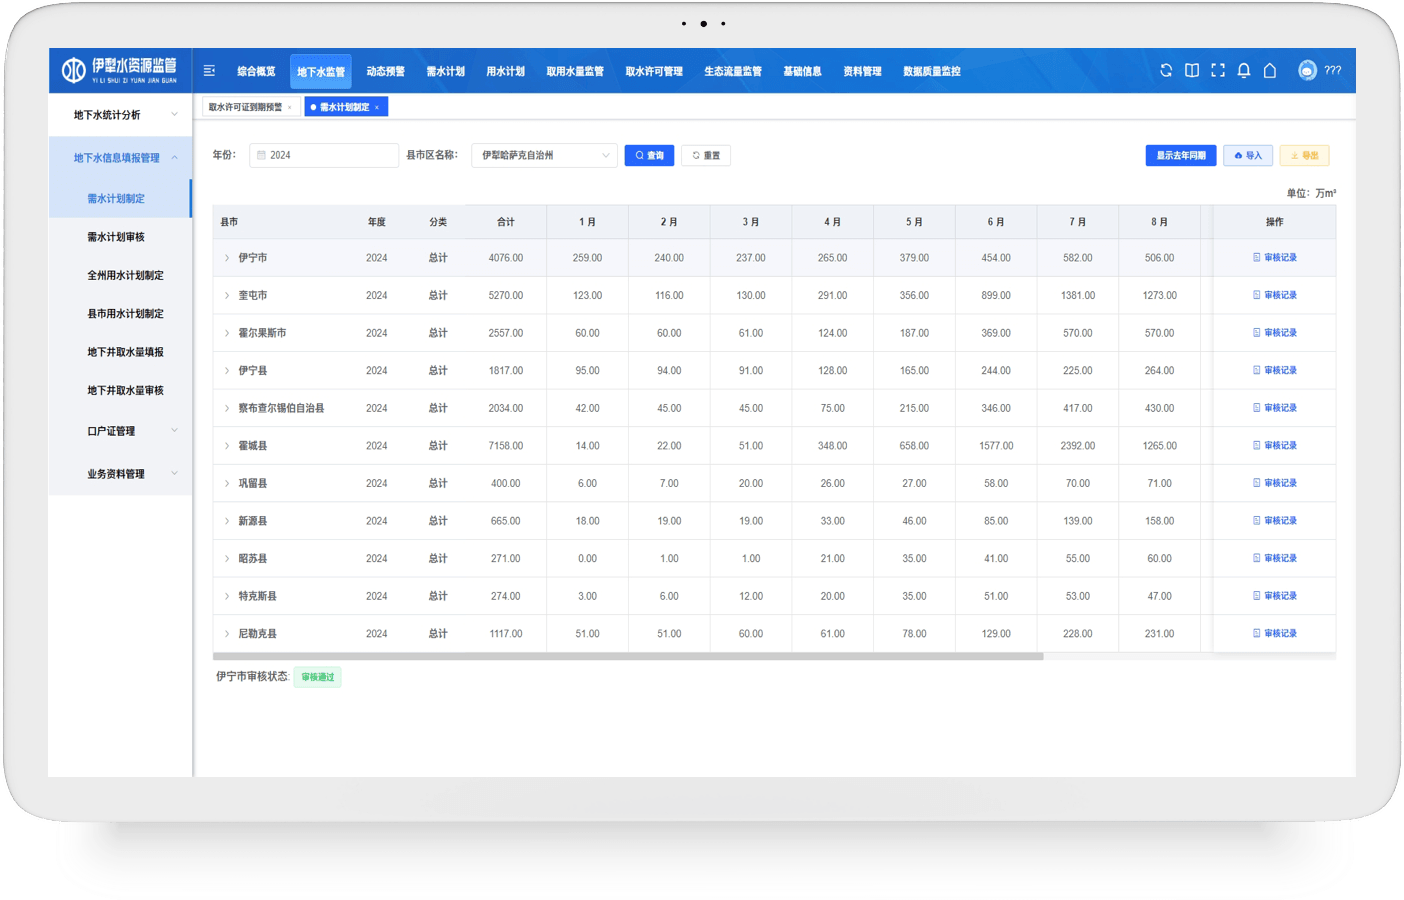Select 地下水监管 top menu
The height and width of the screenshot is (900, 1404).
(321, 71)
